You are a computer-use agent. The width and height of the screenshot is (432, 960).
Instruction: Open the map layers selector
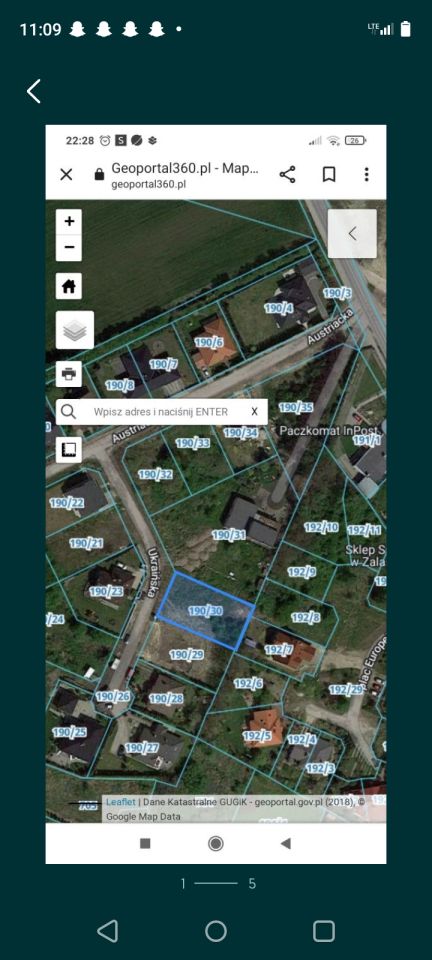(75, 330)
